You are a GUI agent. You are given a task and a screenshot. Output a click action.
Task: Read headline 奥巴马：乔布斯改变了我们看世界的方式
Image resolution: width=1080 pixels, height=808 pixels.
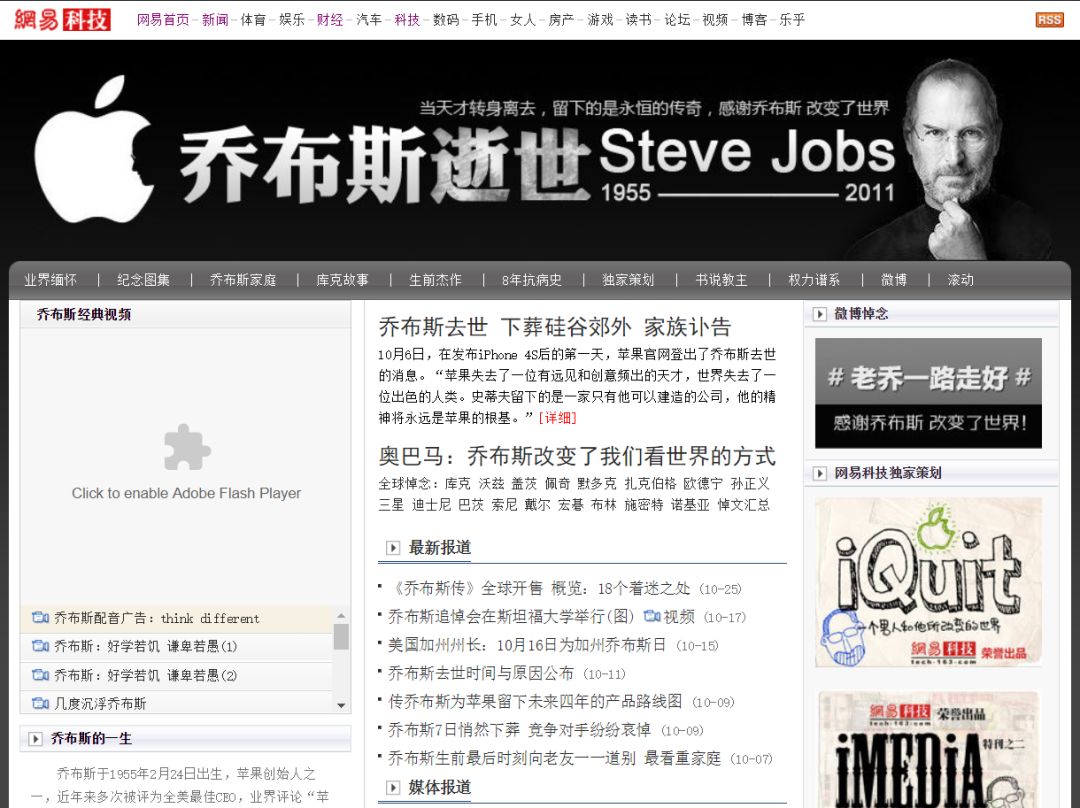577,456
